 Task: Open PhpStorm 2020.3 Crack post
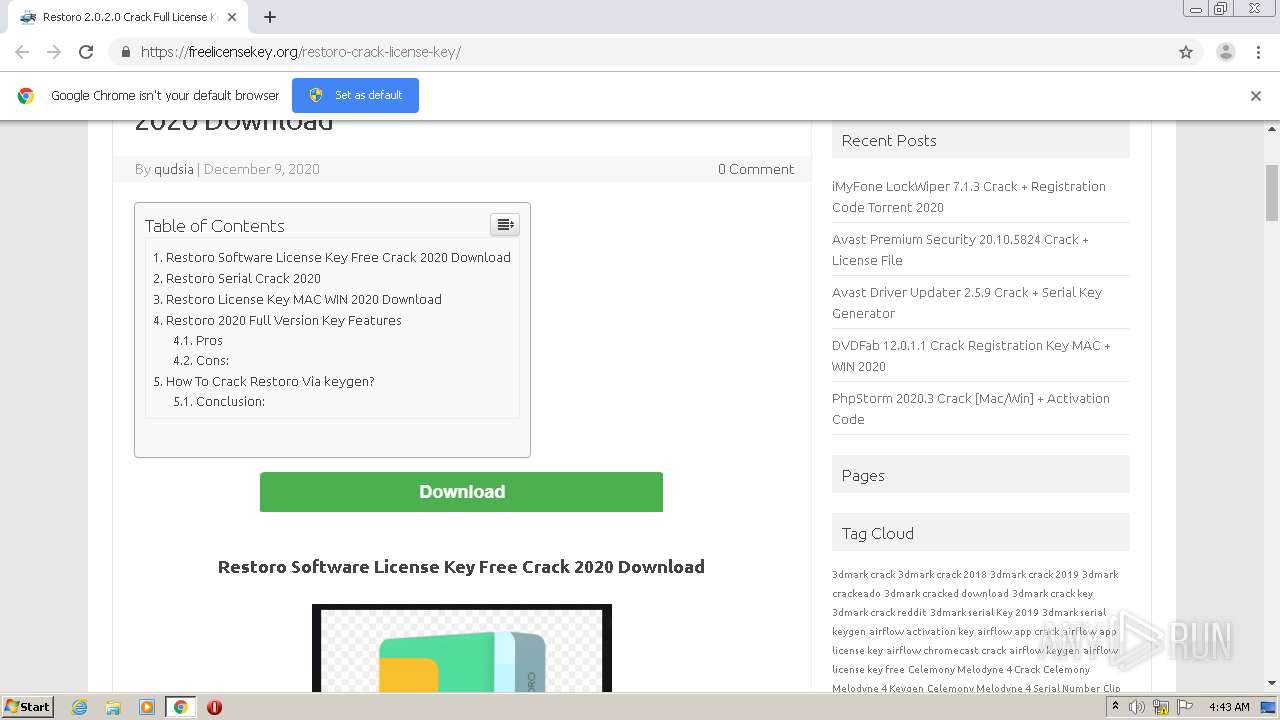coord(971,409)
